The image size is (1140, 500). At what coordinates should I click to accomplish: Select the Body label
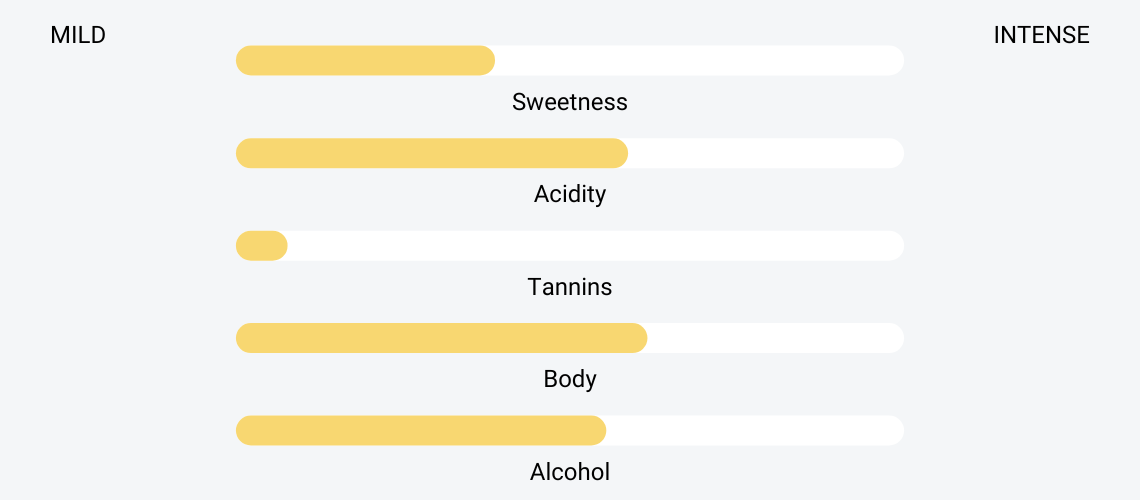tap(569, 380)
